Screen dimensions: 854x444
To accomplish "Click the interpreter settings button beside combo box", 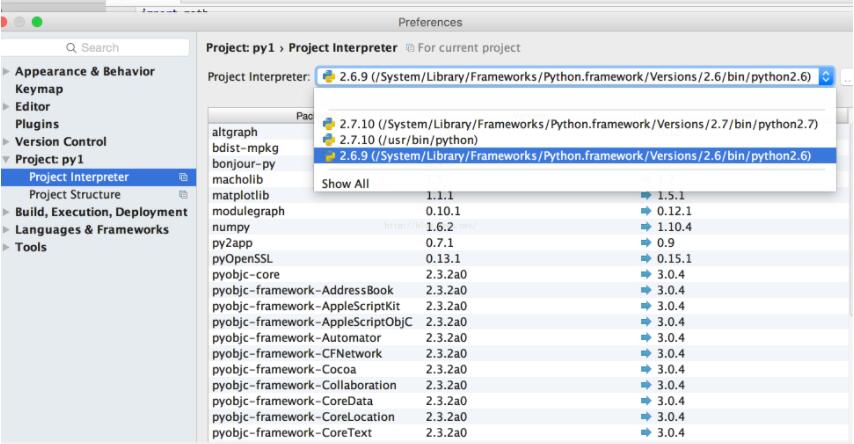I will (847, 76).
